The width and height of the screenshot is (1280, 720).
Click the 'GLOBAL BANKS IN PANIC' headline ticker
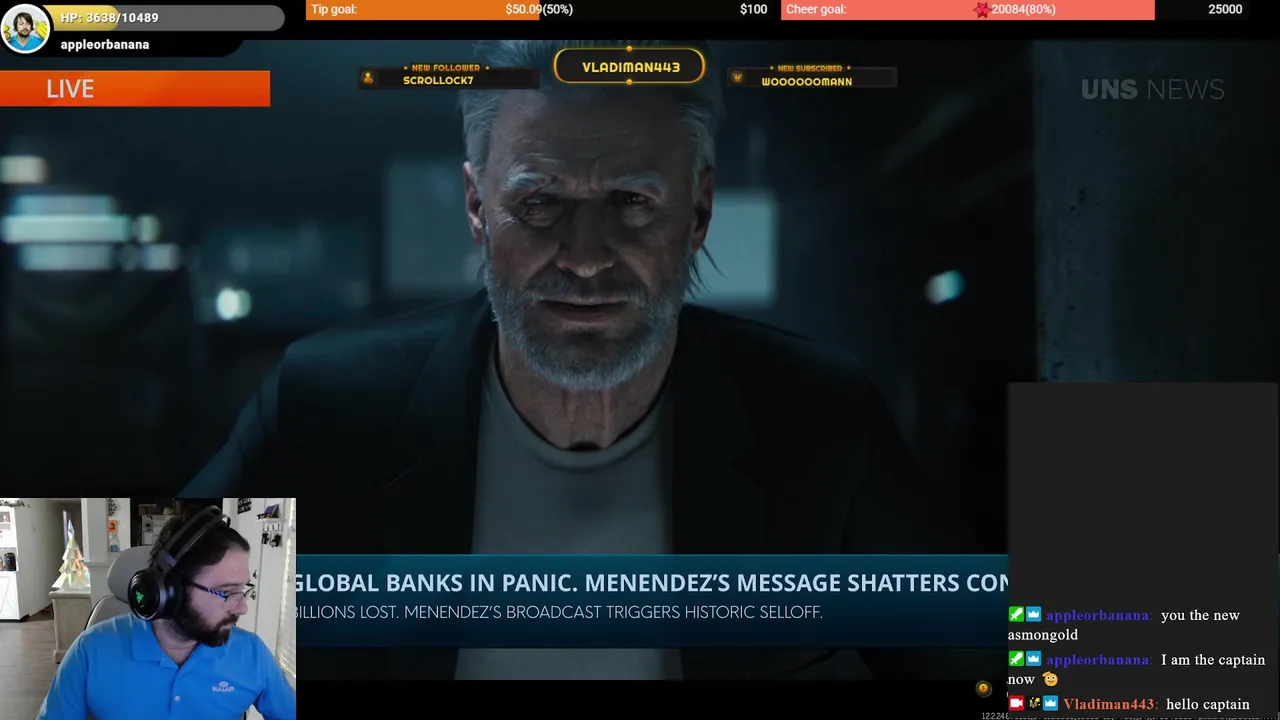pos(651,582)
